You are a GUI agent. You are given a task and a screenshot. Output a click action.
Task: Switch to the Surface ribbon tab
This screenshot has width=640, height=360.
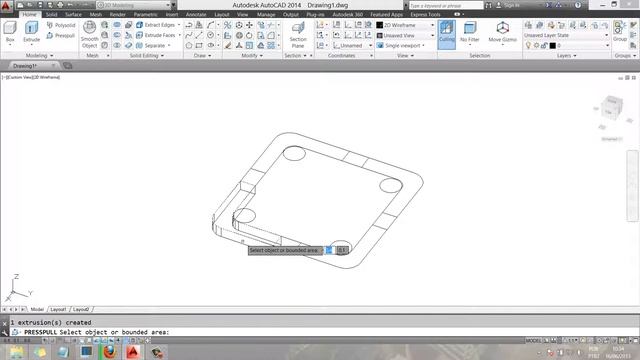[x=73, y=14]
